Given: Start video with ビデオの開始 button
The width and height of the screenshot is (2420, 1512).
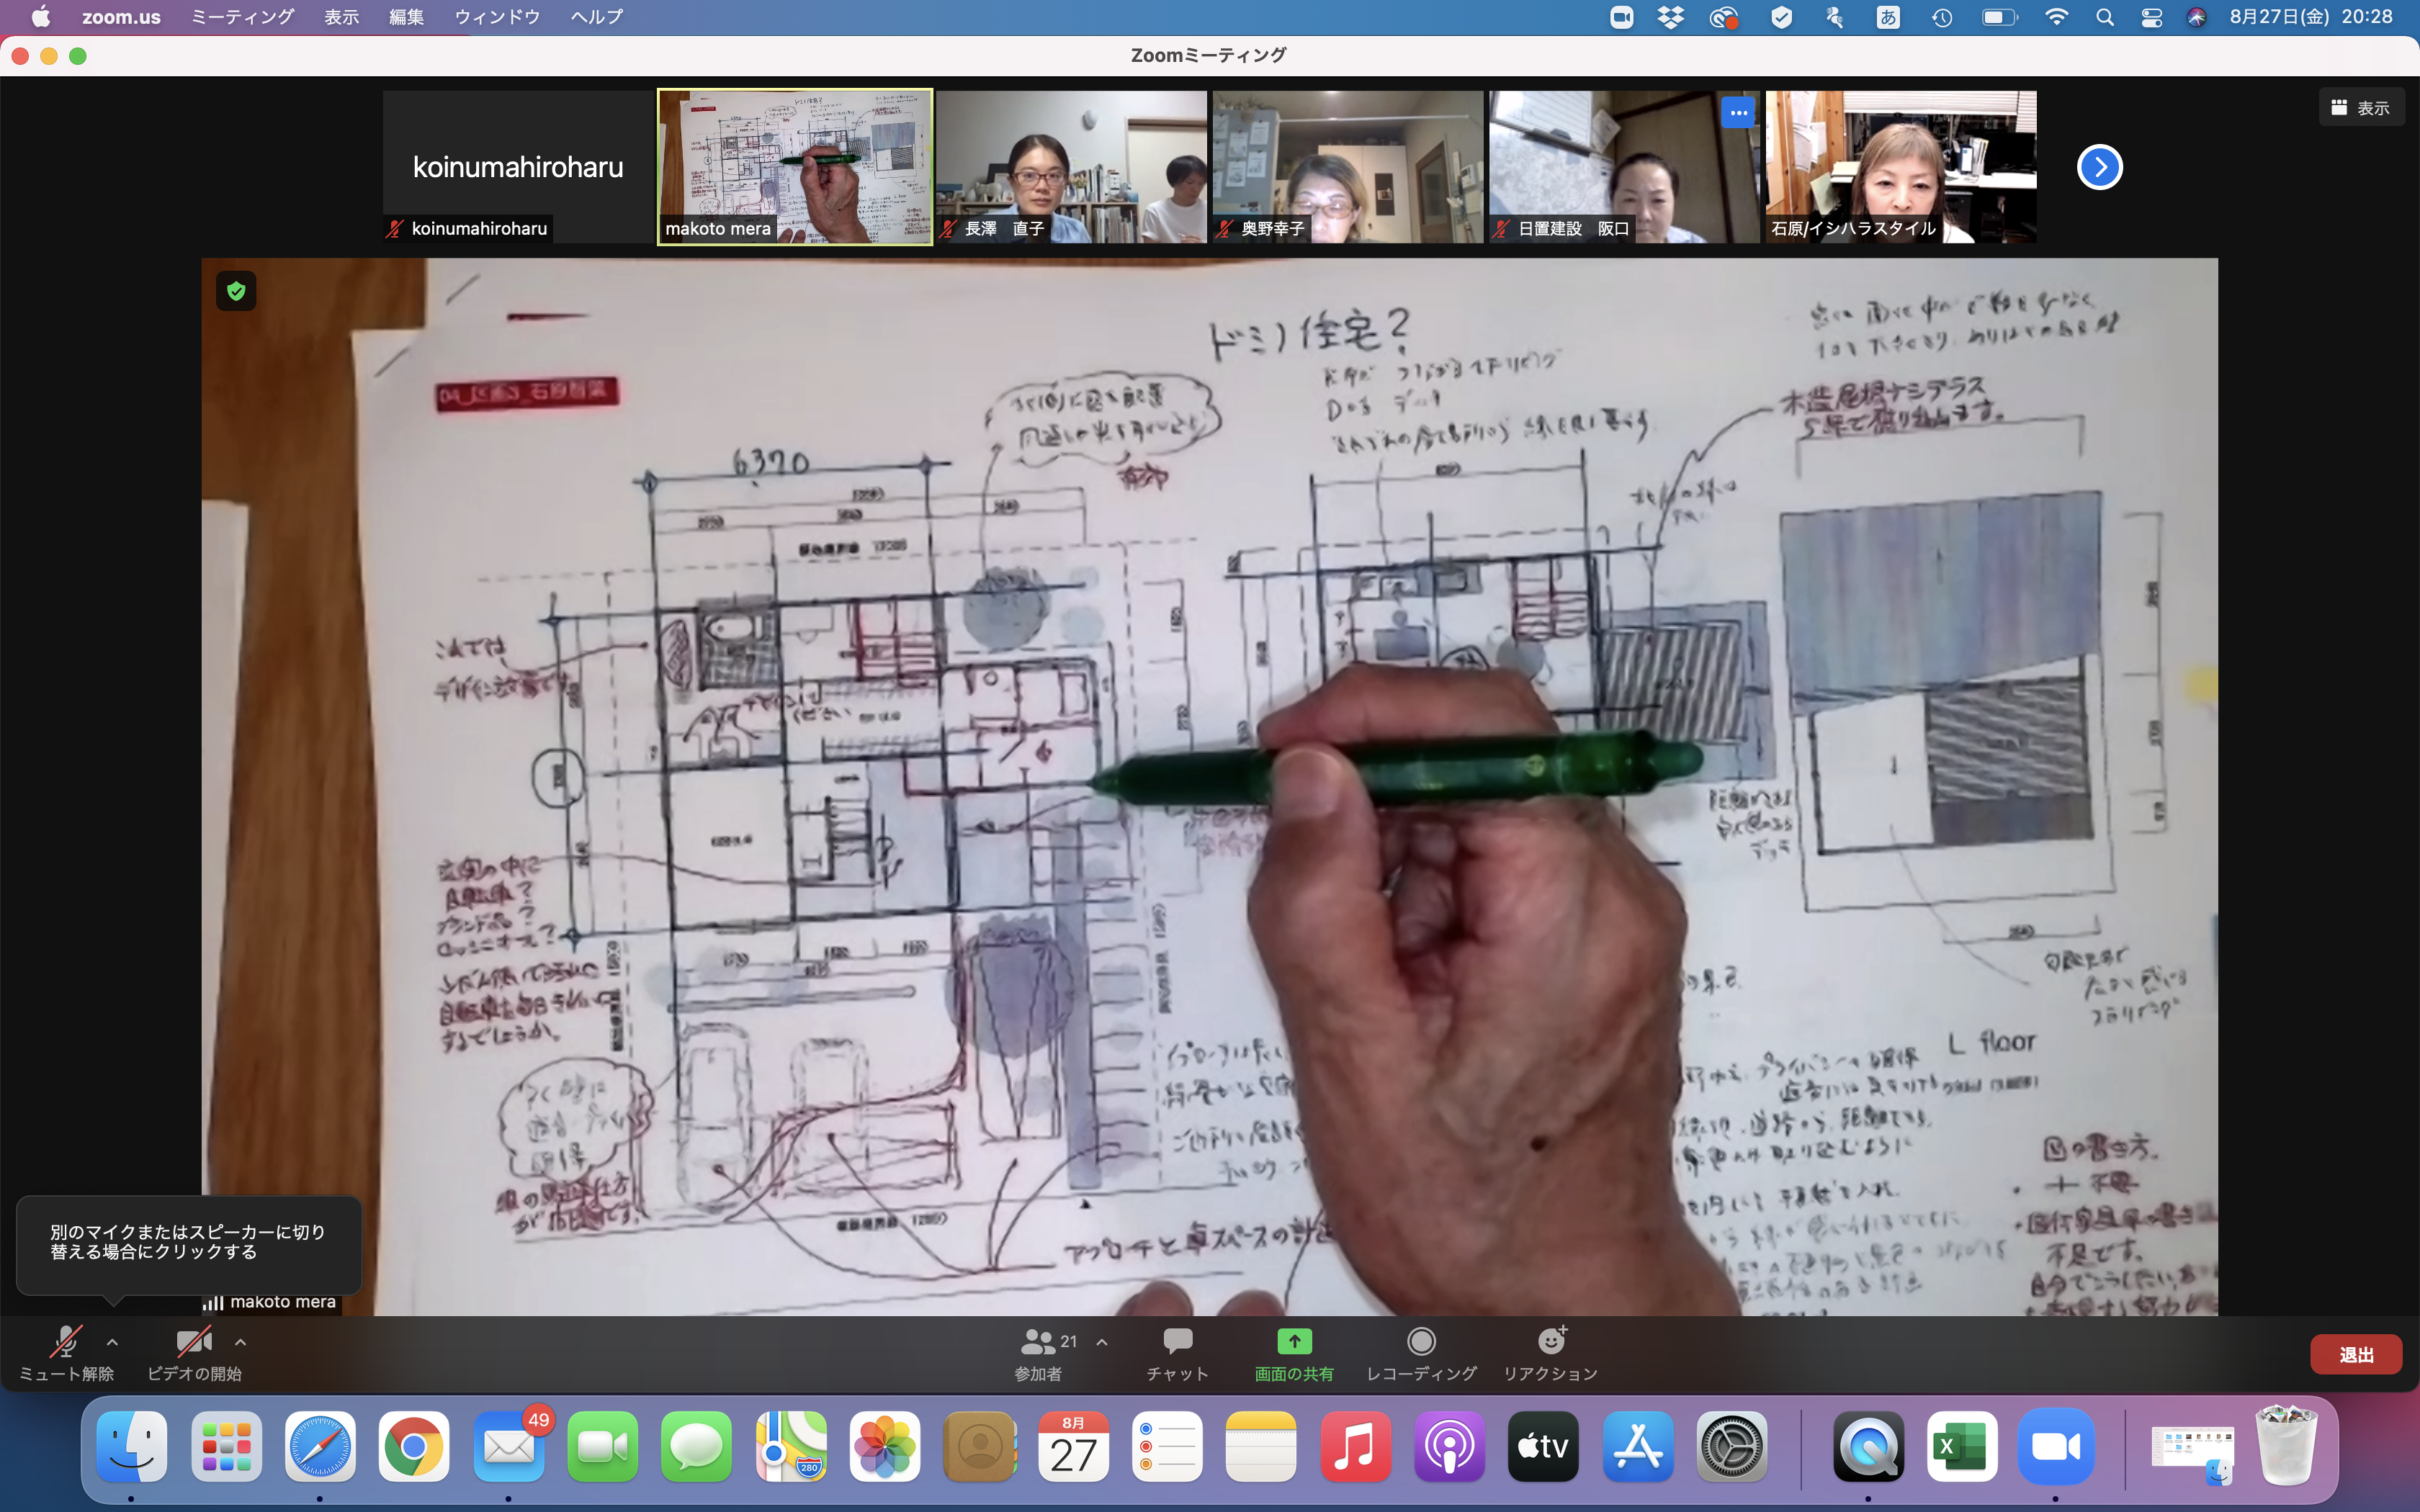Looking at the screenshot, I should [x=194, y=1354].
